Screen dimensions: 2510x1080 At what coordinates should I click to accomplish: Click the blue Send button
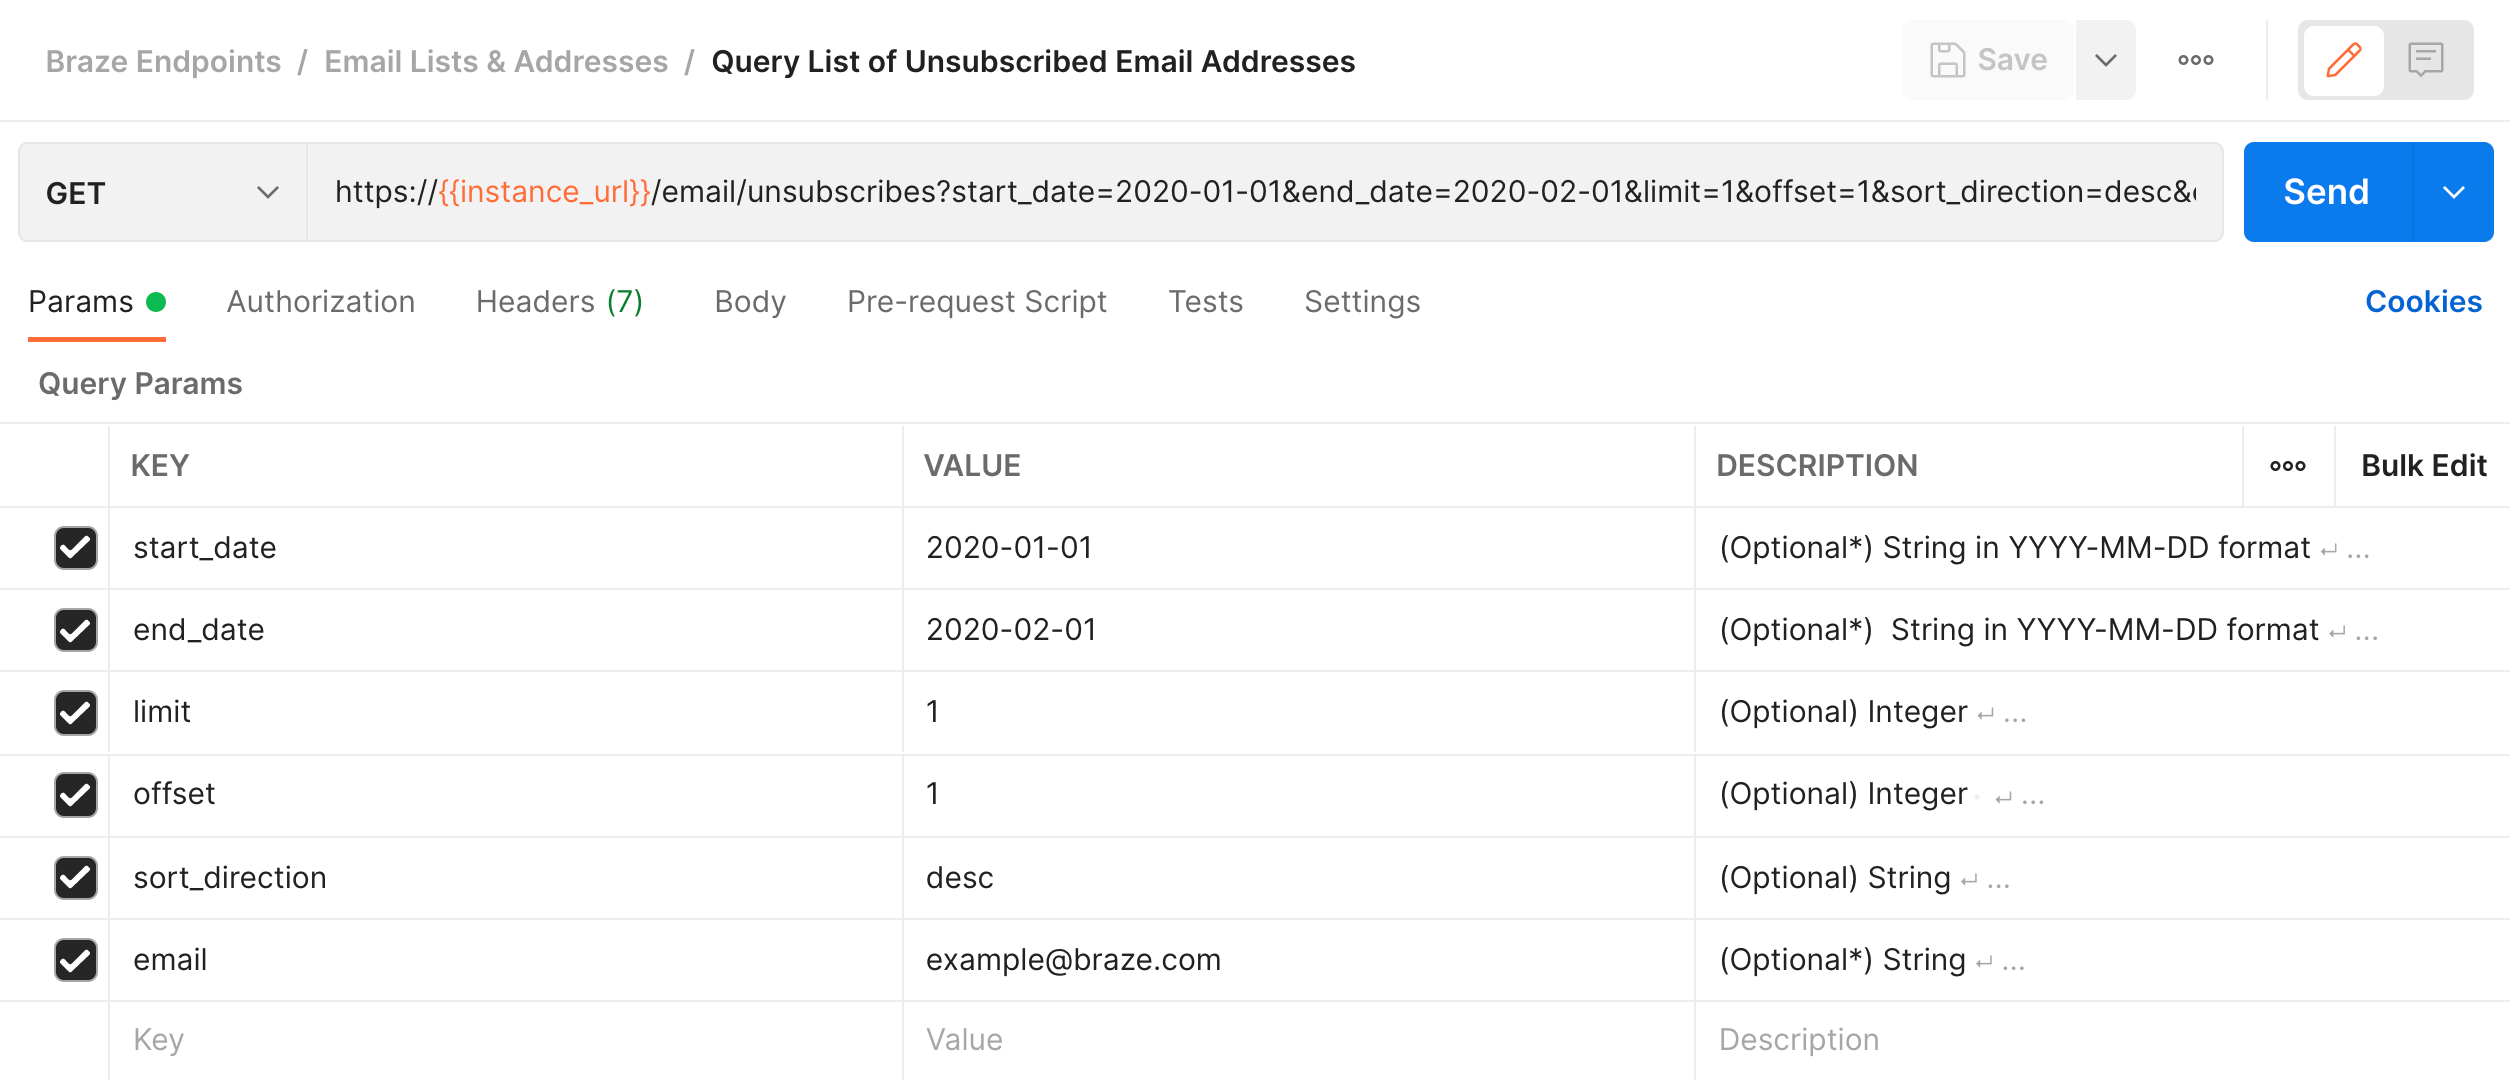click(2323, 192)
